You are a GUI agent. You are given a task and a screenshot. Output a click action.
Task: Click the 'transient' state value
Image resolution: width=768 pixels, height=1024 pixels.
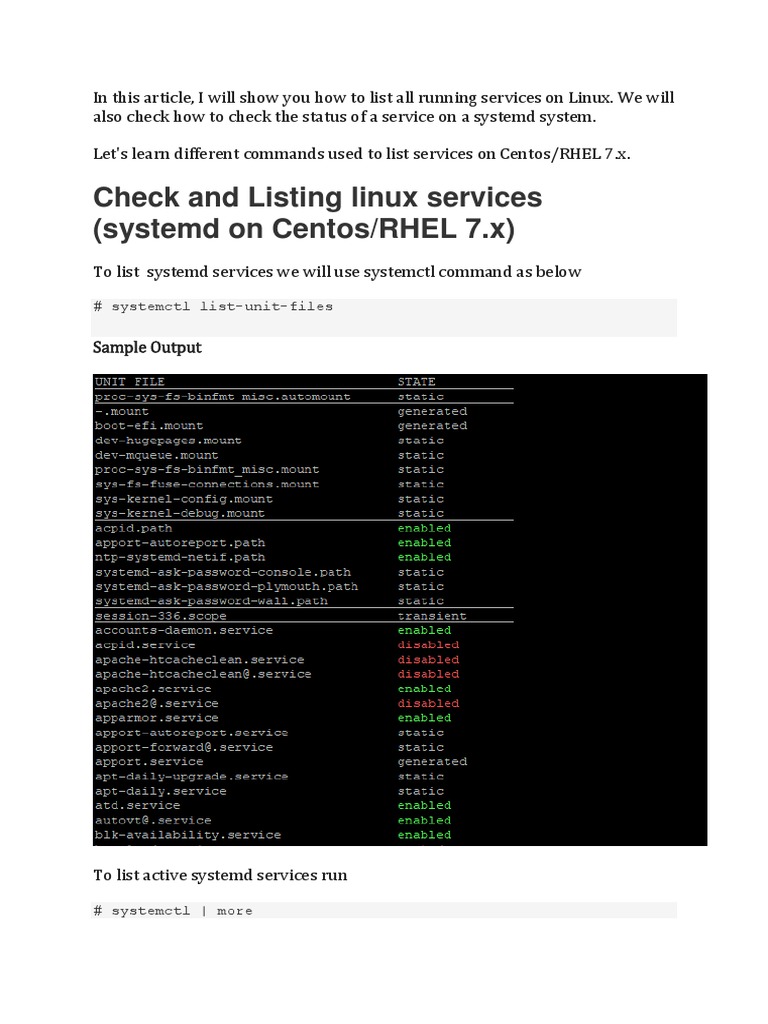[x=432, y=616]
